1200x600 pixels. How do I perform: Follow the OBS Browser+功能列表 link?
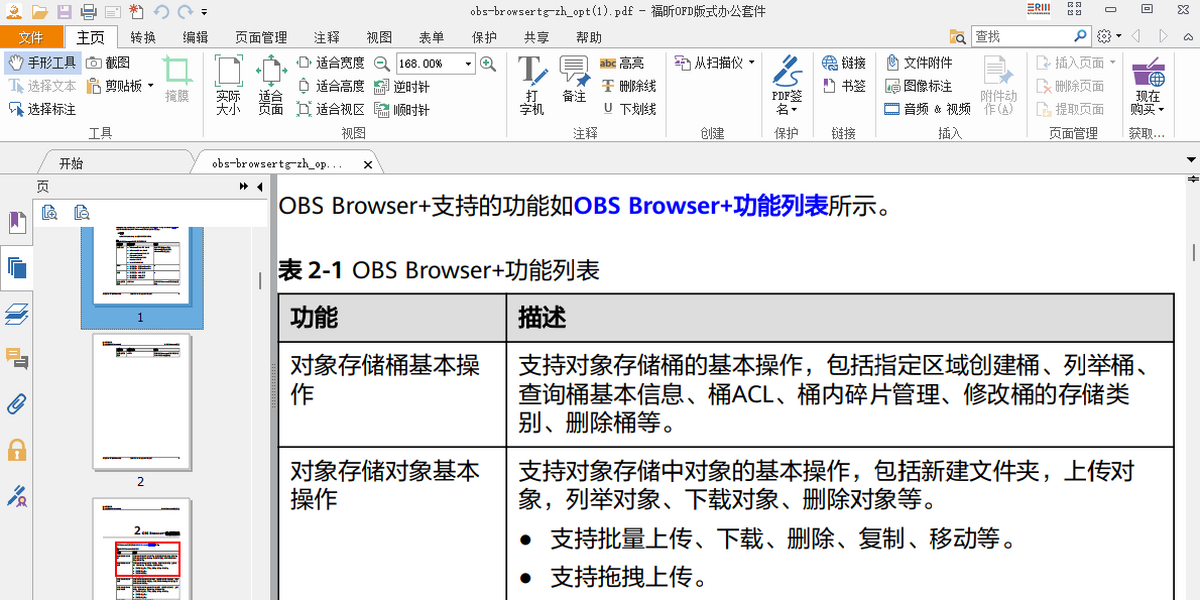701,206
